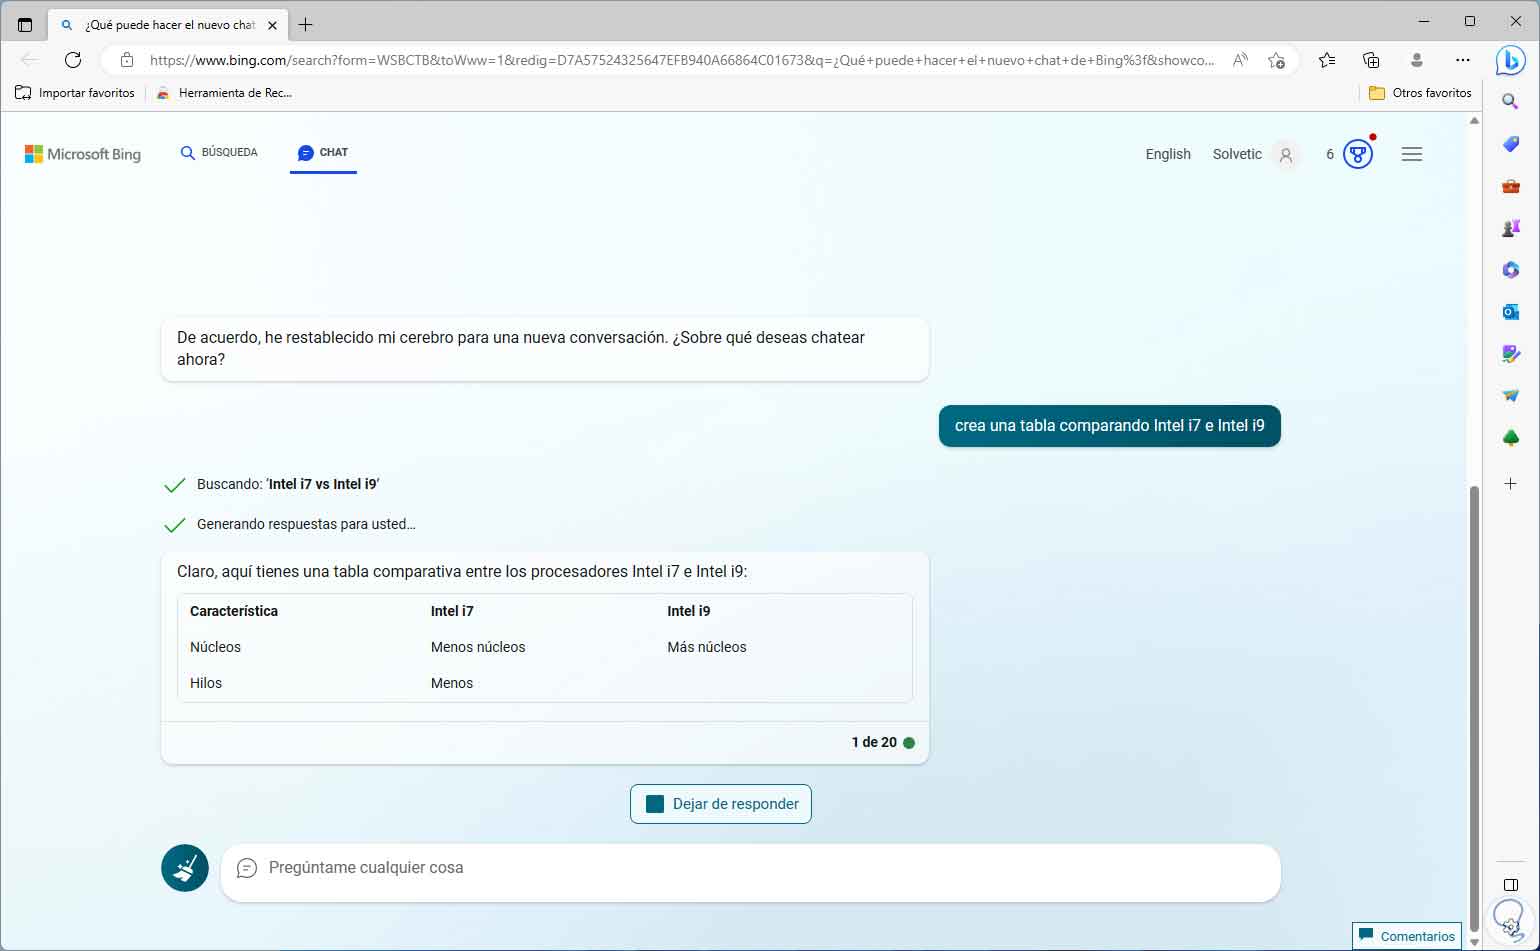Open the Solvetic account name
Viewport: 1540px width, 951px height.
(x=1237, y=154)
